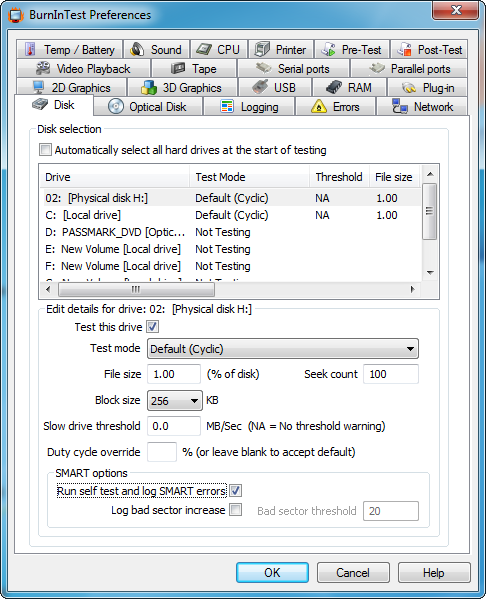
Task: Open the Block size dropdown
Action: 175,400
